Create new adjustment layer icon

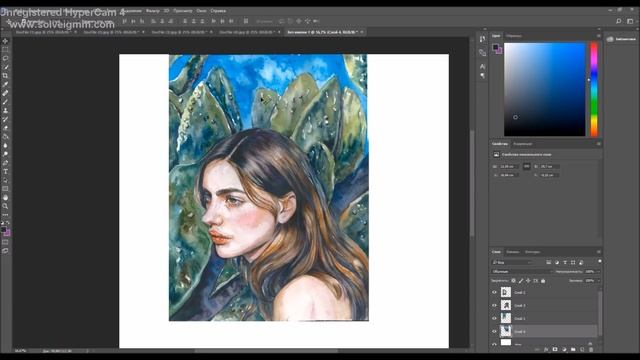[564, 350]
